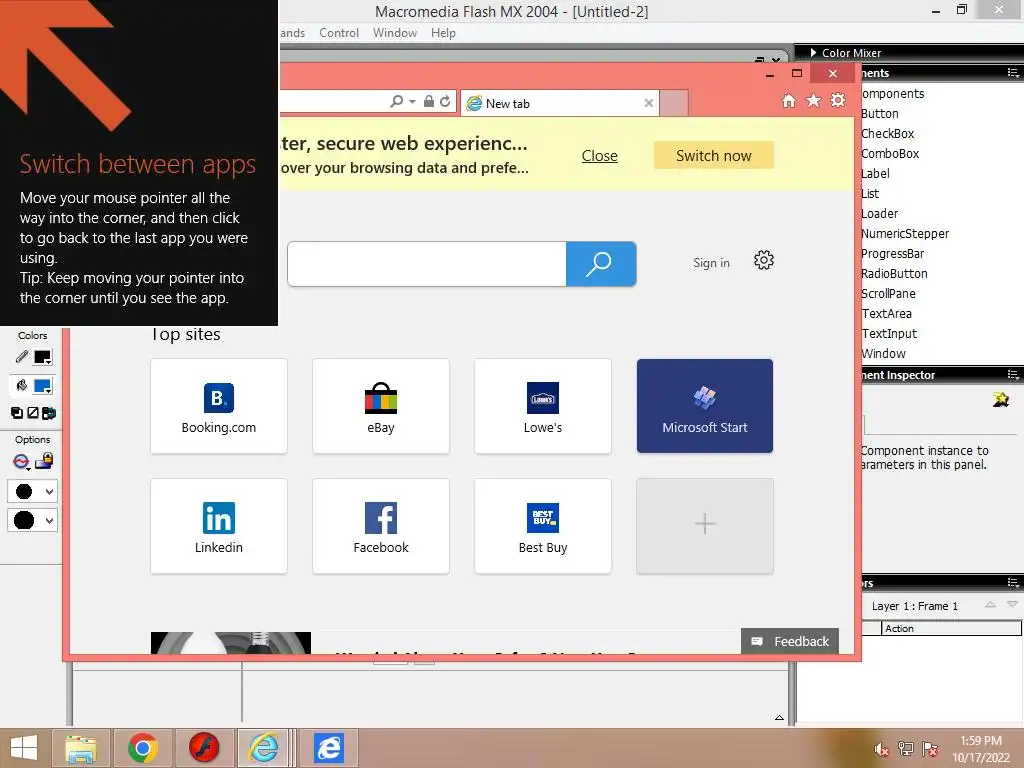Open the Linkedin top site tile

click(x=219, y=526)
